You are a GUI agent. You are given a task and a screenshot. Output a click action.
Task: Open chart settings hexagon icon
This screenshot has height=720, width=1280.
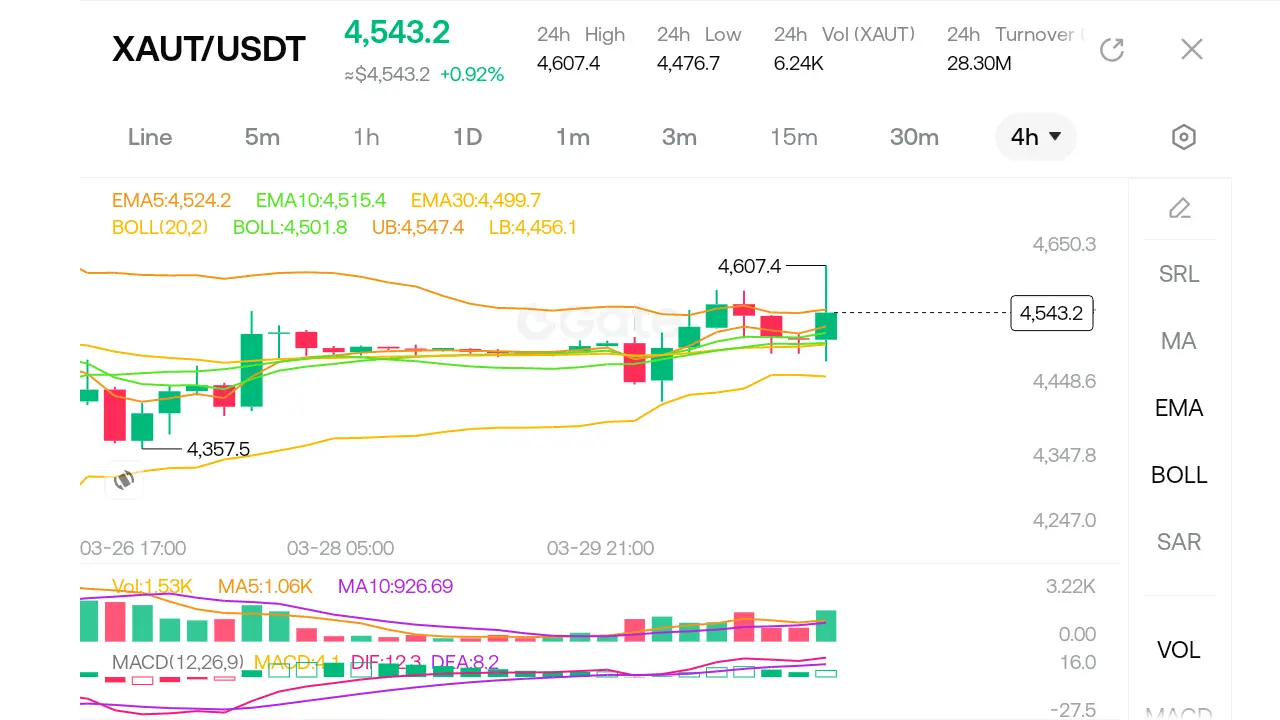1184,137
